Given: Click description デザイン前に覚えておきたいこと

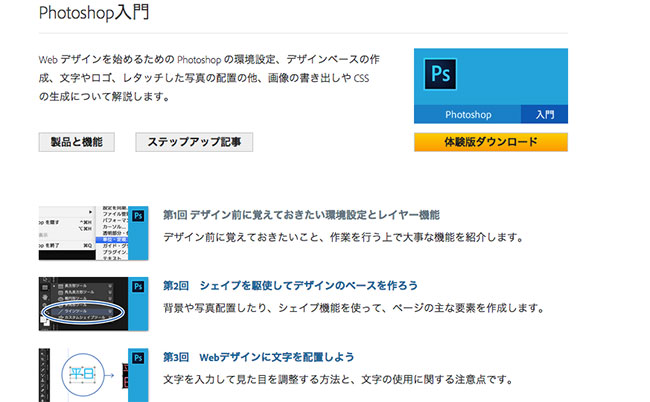Looking at the screenshot, I should 344,237.
